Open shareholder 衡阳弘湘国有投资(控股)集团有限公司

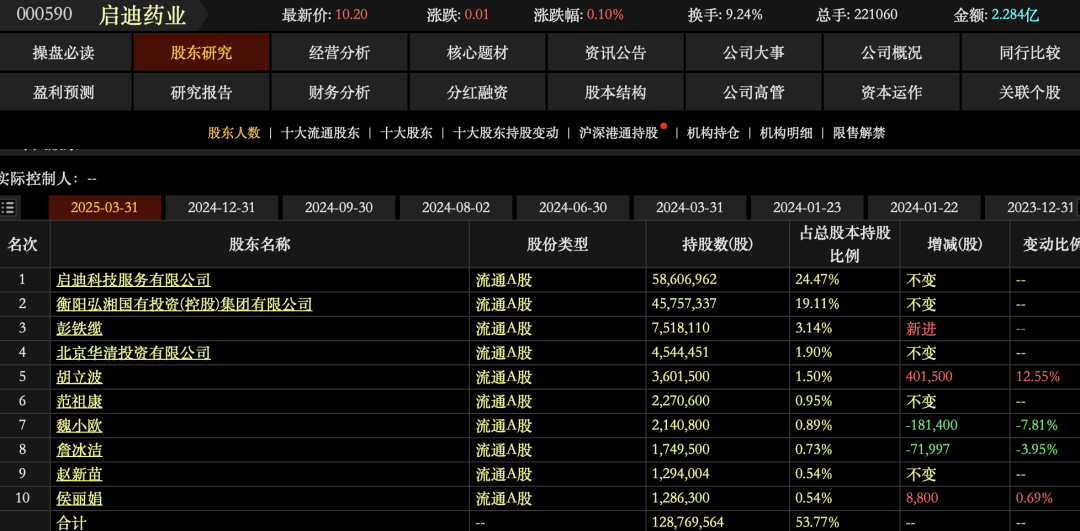(x=185, y=304)
